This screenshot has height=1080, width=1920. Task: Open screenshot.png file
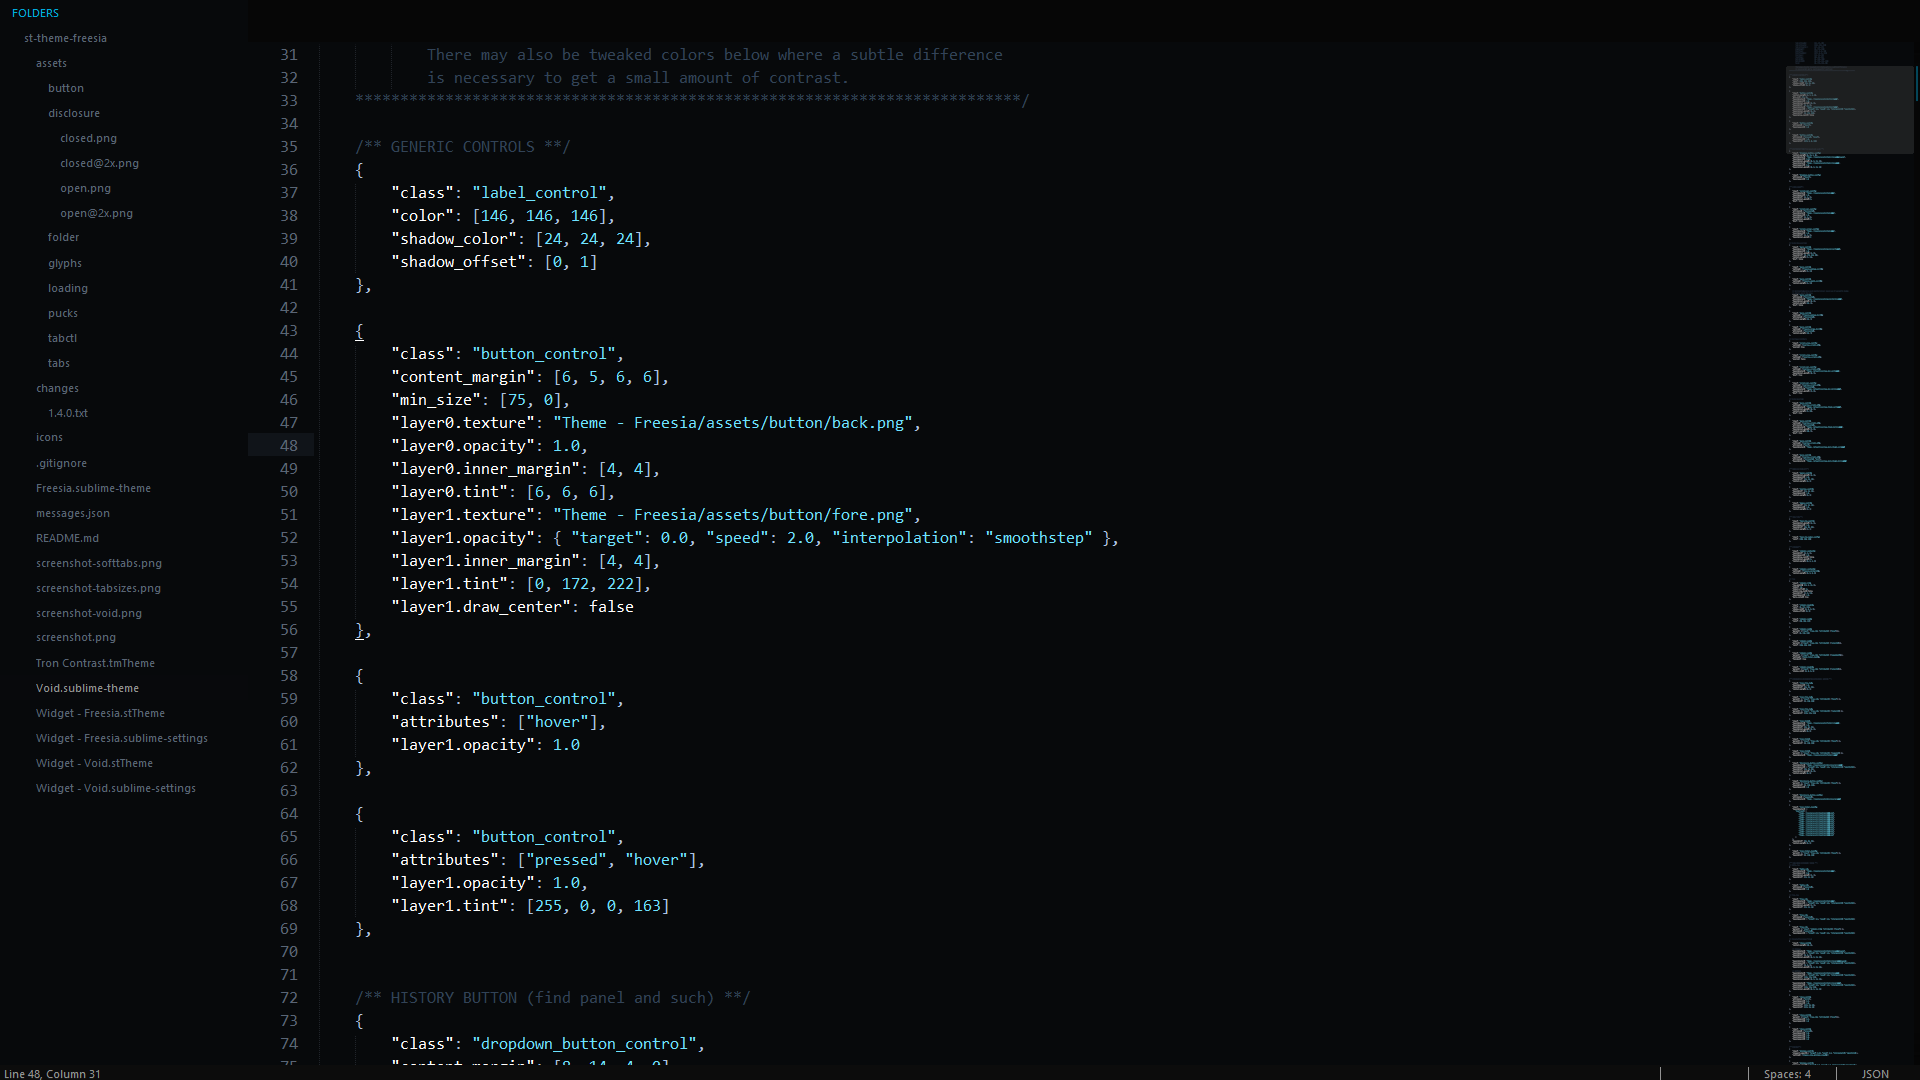(x=76, y=637)
